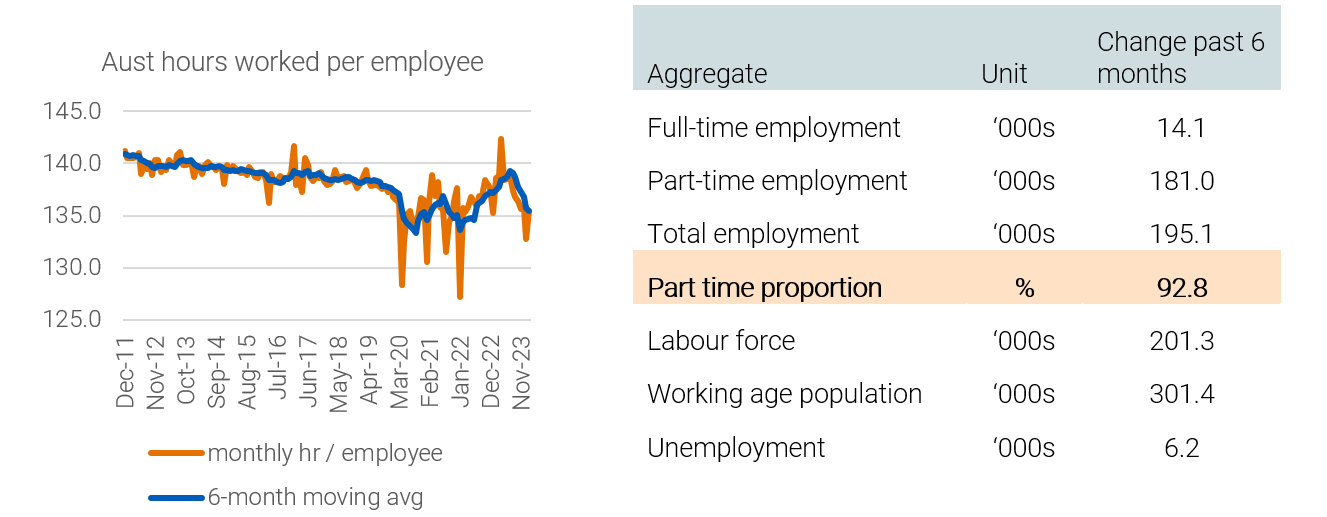This screenshot has width=1327, height=517.
Task: Click the % unit in highlighted row
Action: [1024, 288]
